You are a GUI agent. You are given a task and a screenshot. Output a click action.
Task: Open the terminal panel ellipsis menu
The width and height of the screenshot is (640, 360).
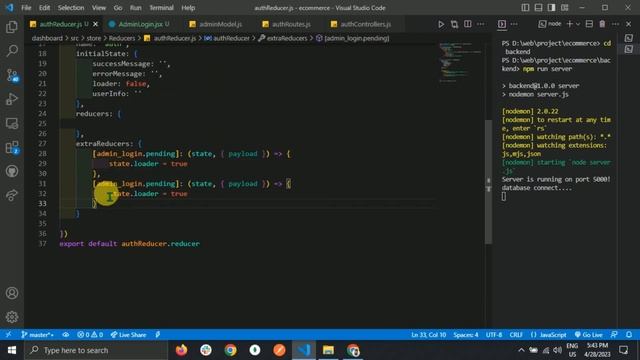pos(615,24)
